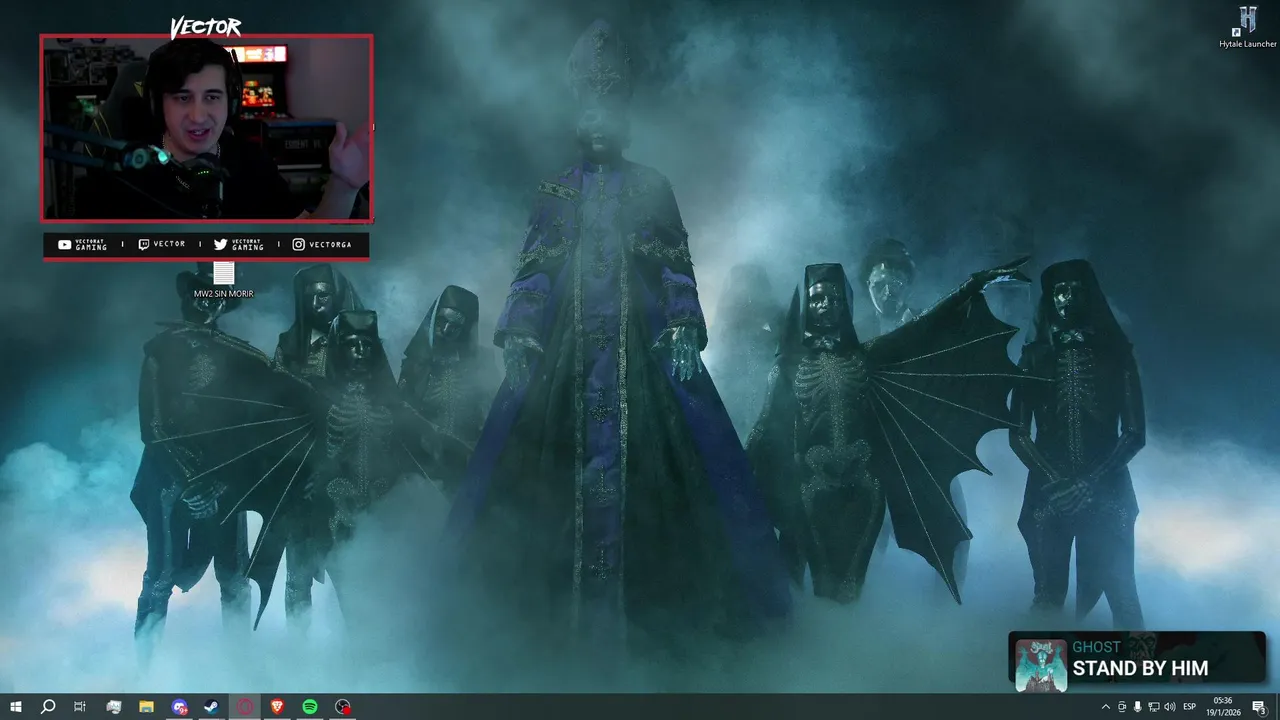Open Brave browser from the taskbar
The image size is (1280, 720).
277,707
